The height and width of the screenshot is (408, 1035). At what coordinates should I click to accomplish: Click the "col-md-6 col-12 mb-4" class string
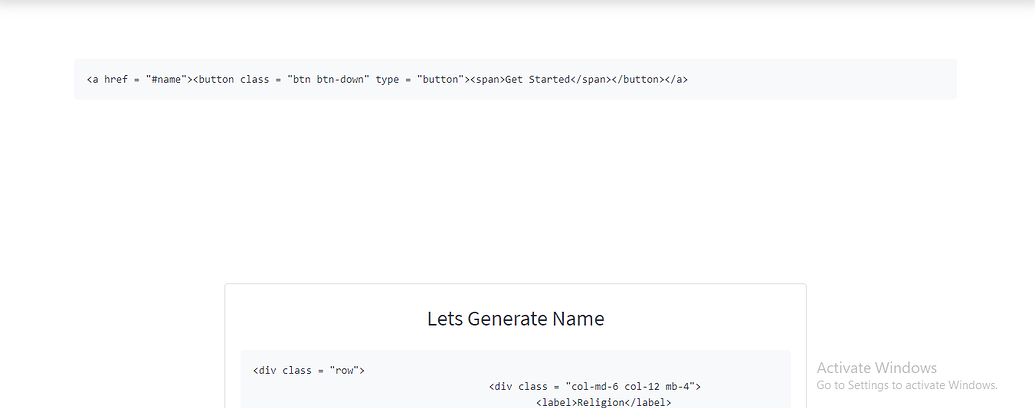pyautogui.click(x=631, y=386)
